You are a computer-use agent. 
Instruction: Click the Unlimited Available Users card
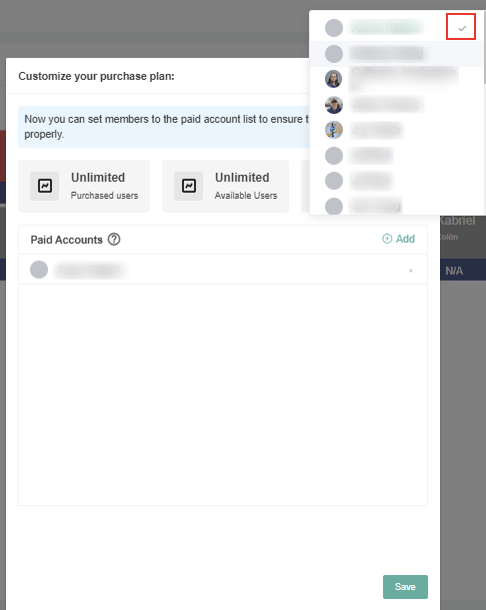coord(225,186)
